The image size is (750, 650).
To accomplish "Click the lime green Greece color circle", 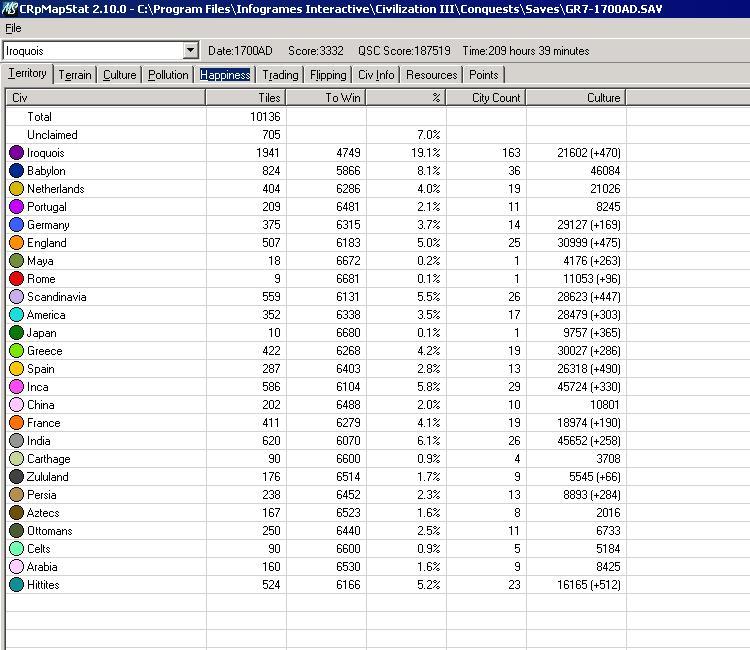I will (16, 351).
